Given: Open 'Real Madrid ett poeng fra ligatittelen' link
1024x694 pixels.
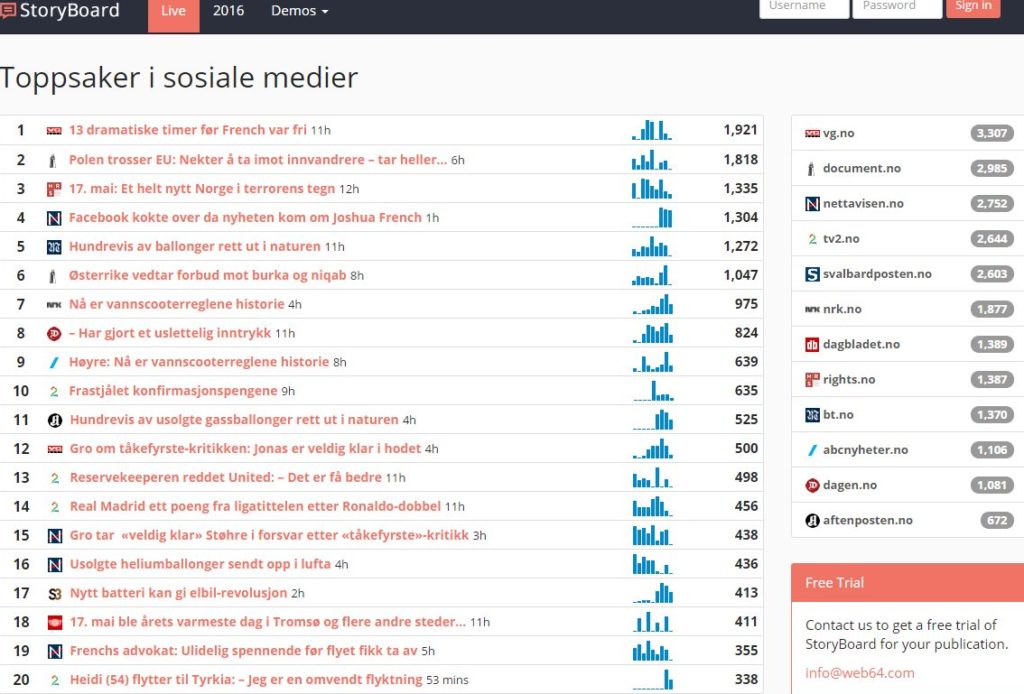Looking at the screenshot, I should (255, 507).
